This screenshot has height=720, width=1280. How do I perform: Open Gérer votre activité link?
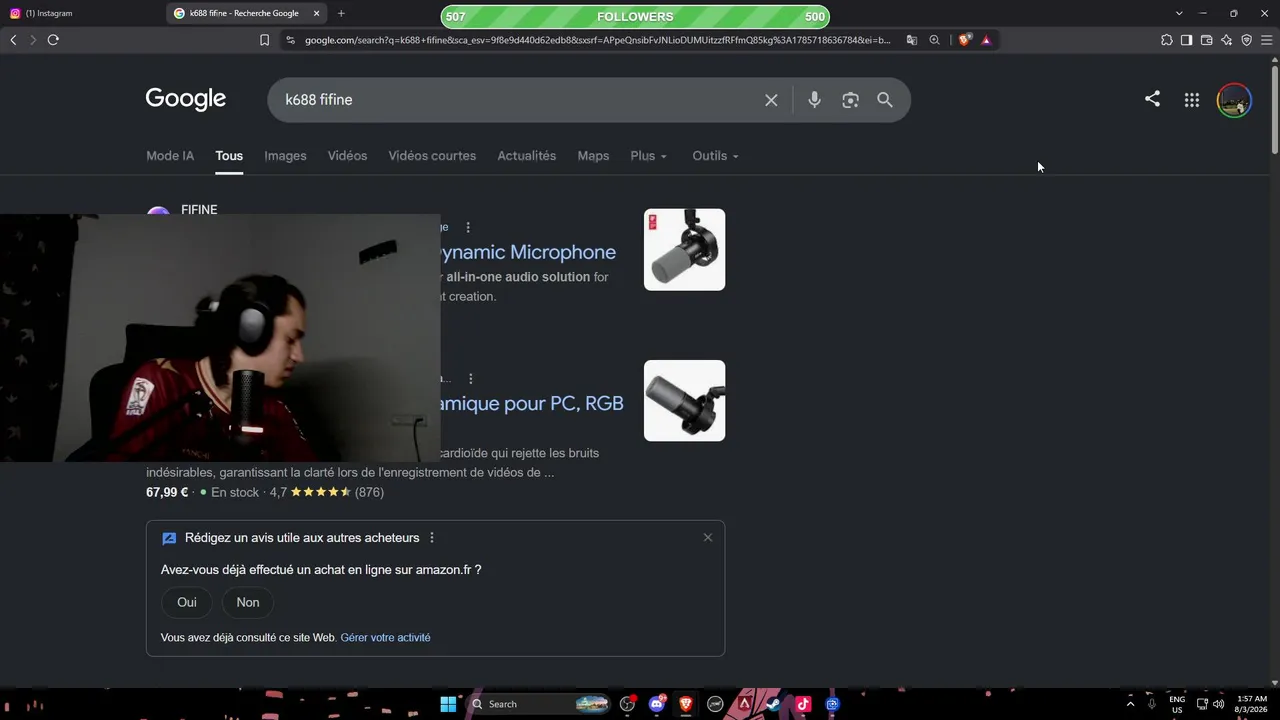pyautogui.click(x=385, y=637)
